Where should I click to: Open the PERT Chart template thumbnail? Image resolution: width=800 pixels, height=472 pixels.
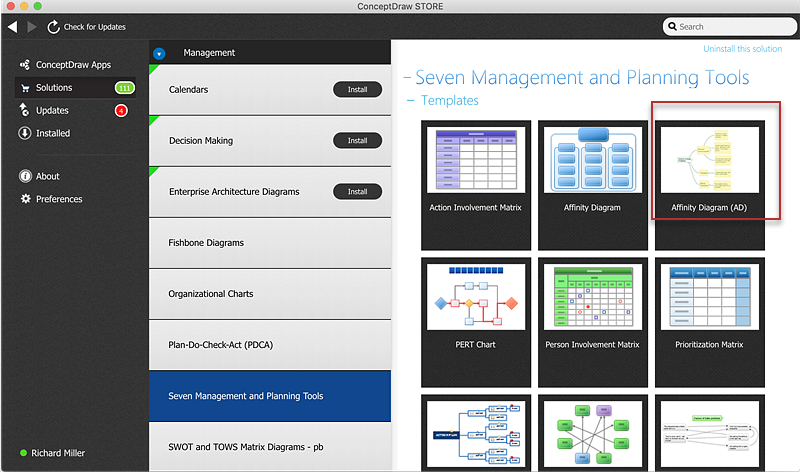pos(476,296)
